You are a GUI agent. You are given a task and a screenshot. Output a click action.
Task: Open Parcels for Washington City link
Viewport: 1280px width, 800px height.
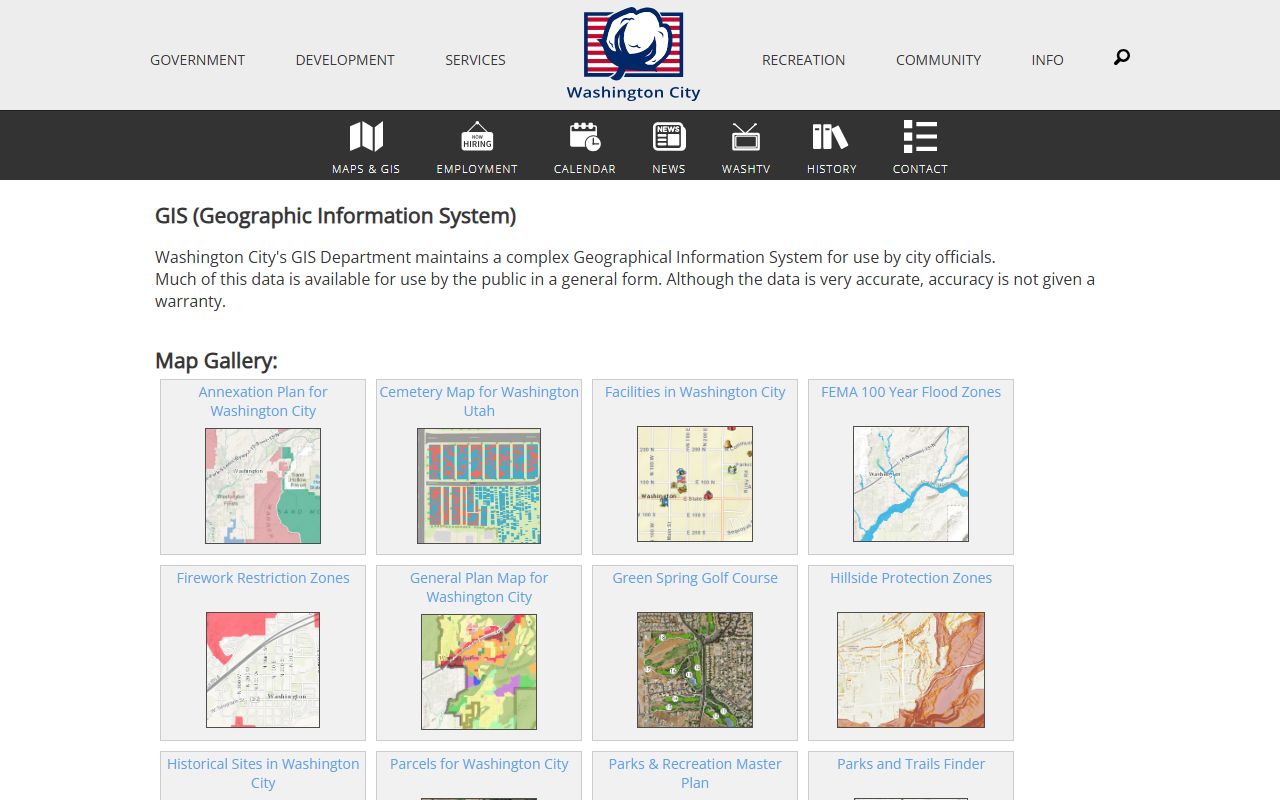point(479,764)
